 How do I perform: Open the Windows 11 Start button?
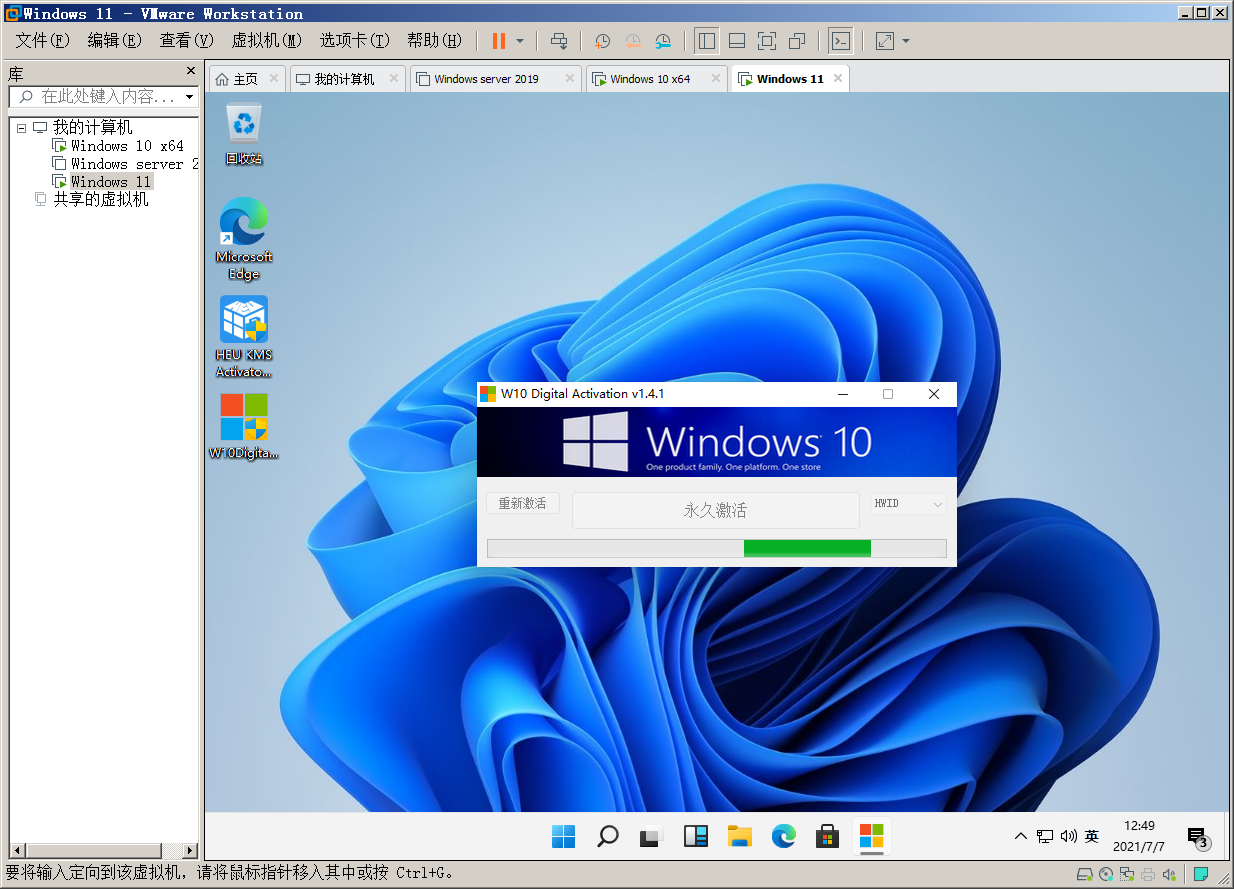[x=564, y=836]
